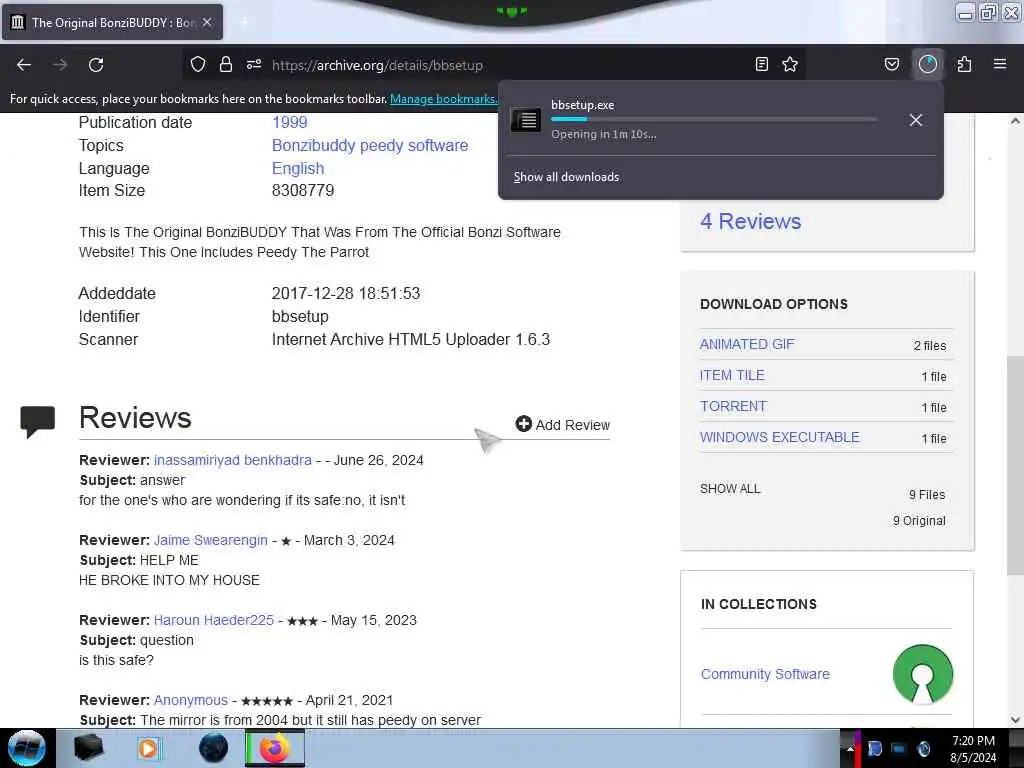The image size is (1024, 768).
Task: Open site permissions icon in address bar
Action: click(x=254, y=64)
